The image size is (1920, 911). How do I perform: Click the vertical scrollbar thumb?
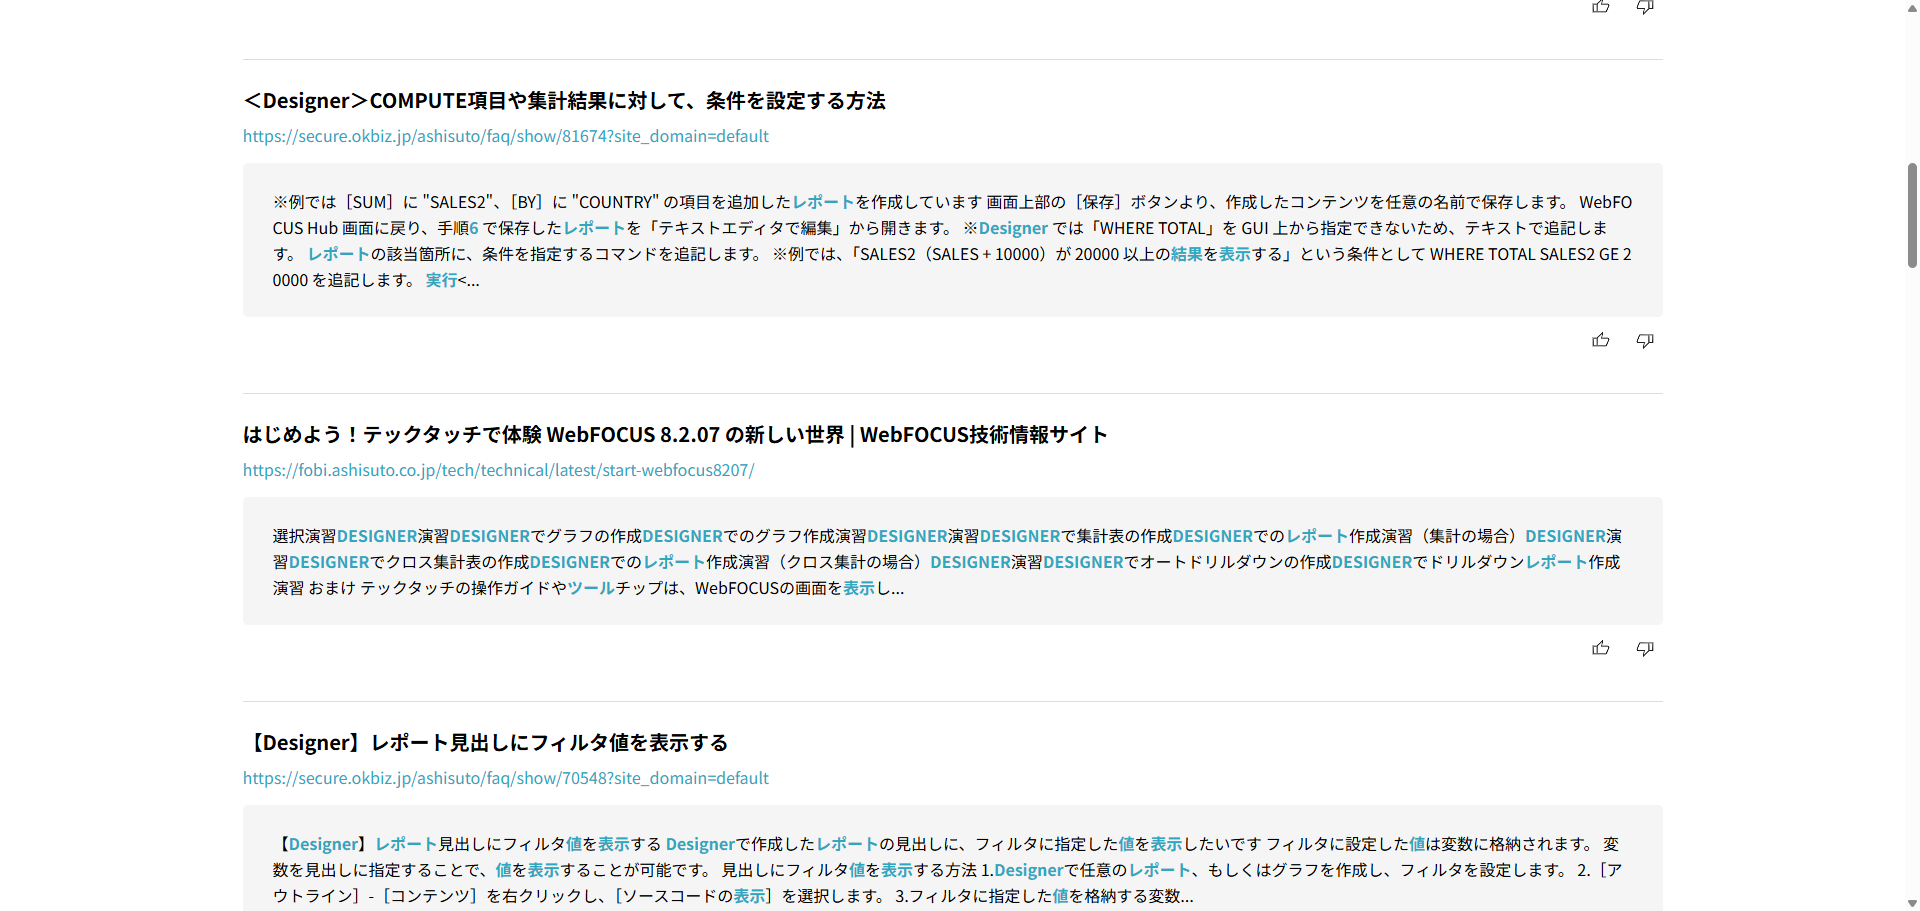[x=1912, y=215]
